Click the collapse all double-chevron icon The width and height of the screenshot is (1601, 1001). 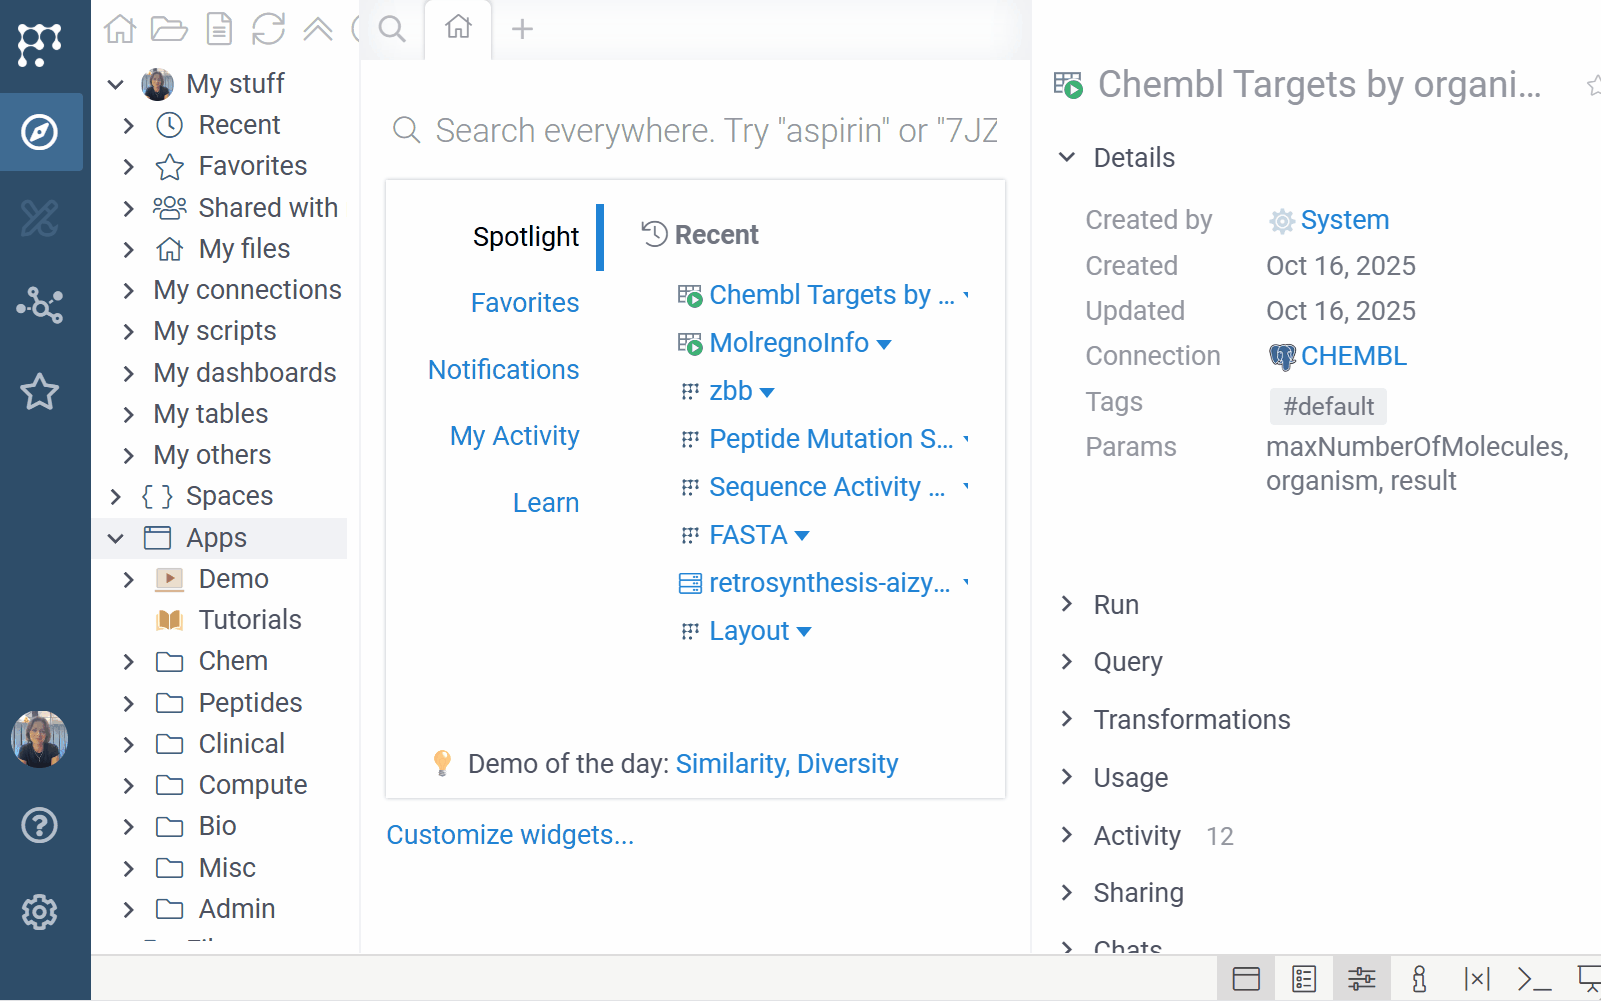click(318, 29)
